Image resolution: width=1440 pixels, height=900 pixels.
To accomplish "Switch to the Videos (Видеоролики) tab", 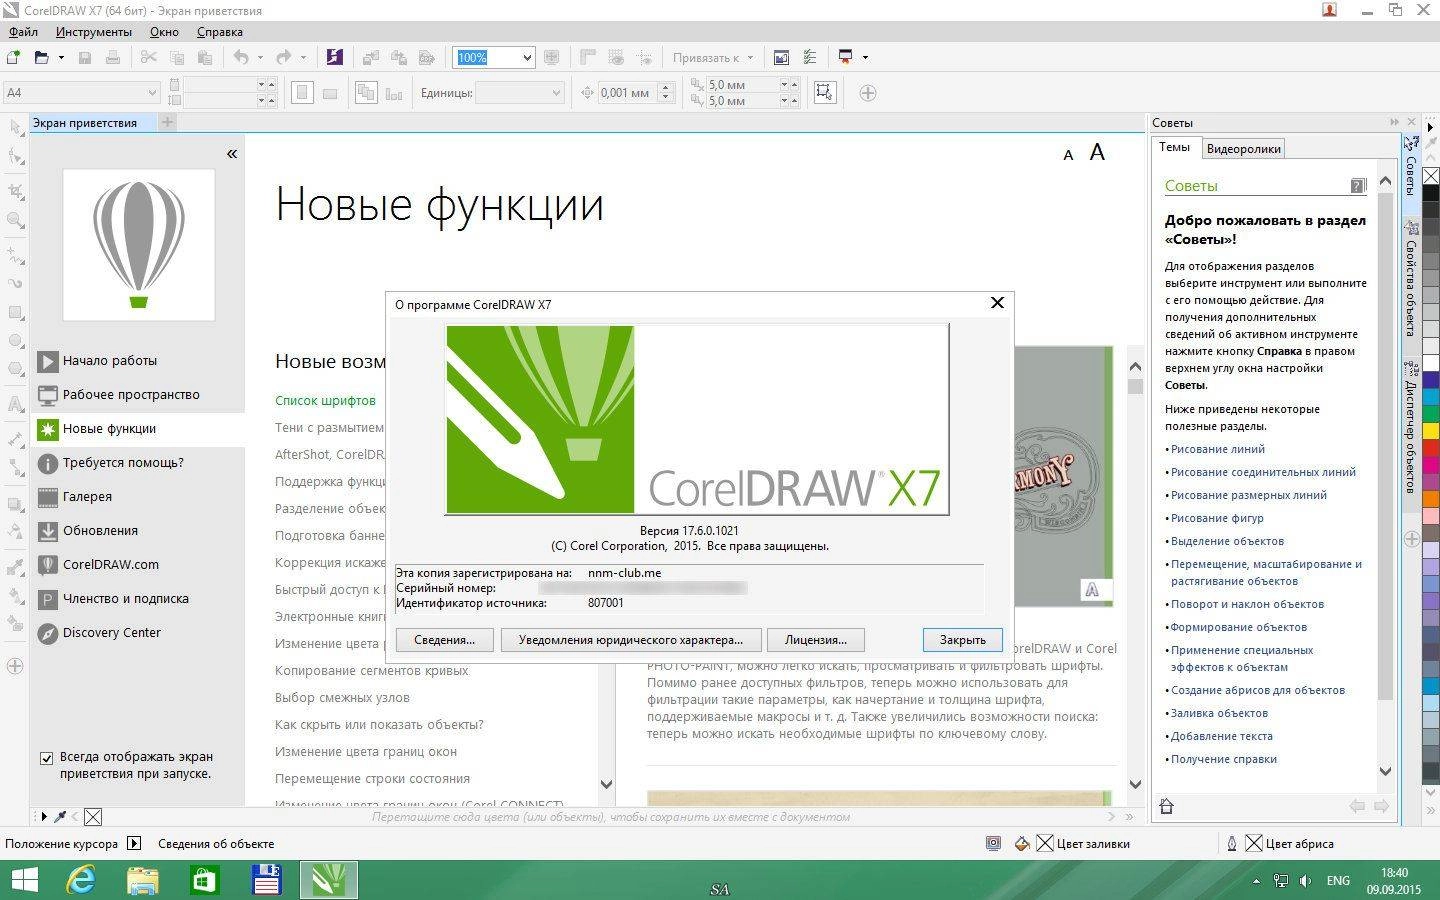I will coord(1243,149).
